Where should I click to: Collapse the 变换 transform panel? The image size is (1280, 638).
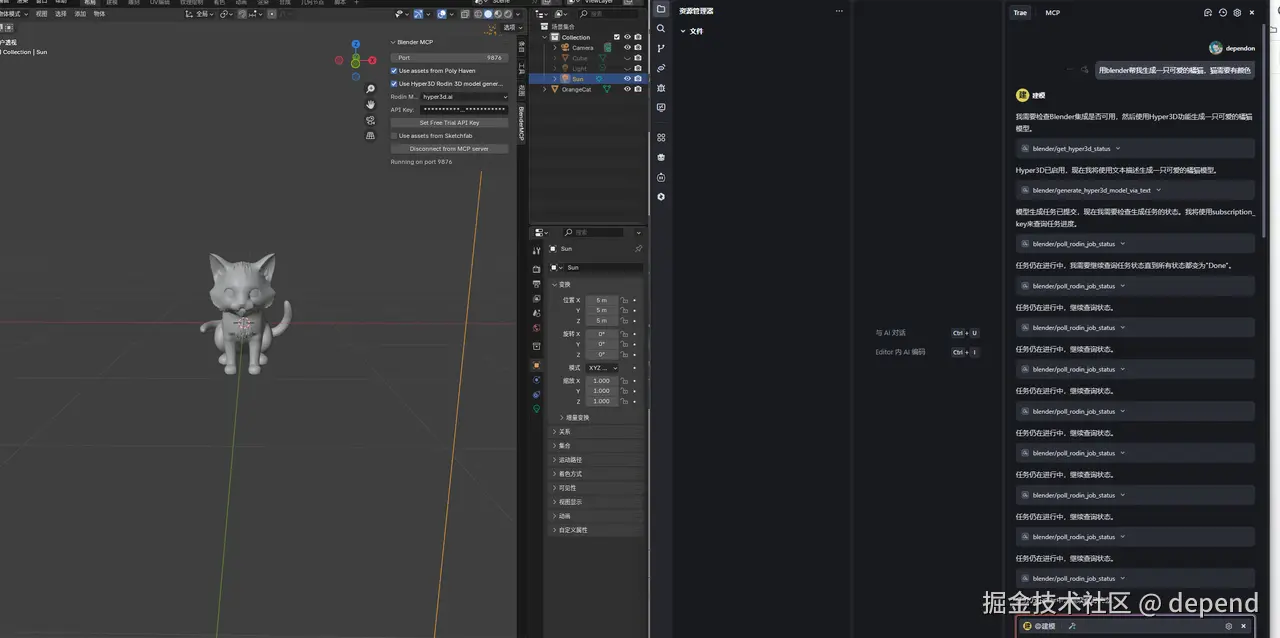click(x=555, y=285)
